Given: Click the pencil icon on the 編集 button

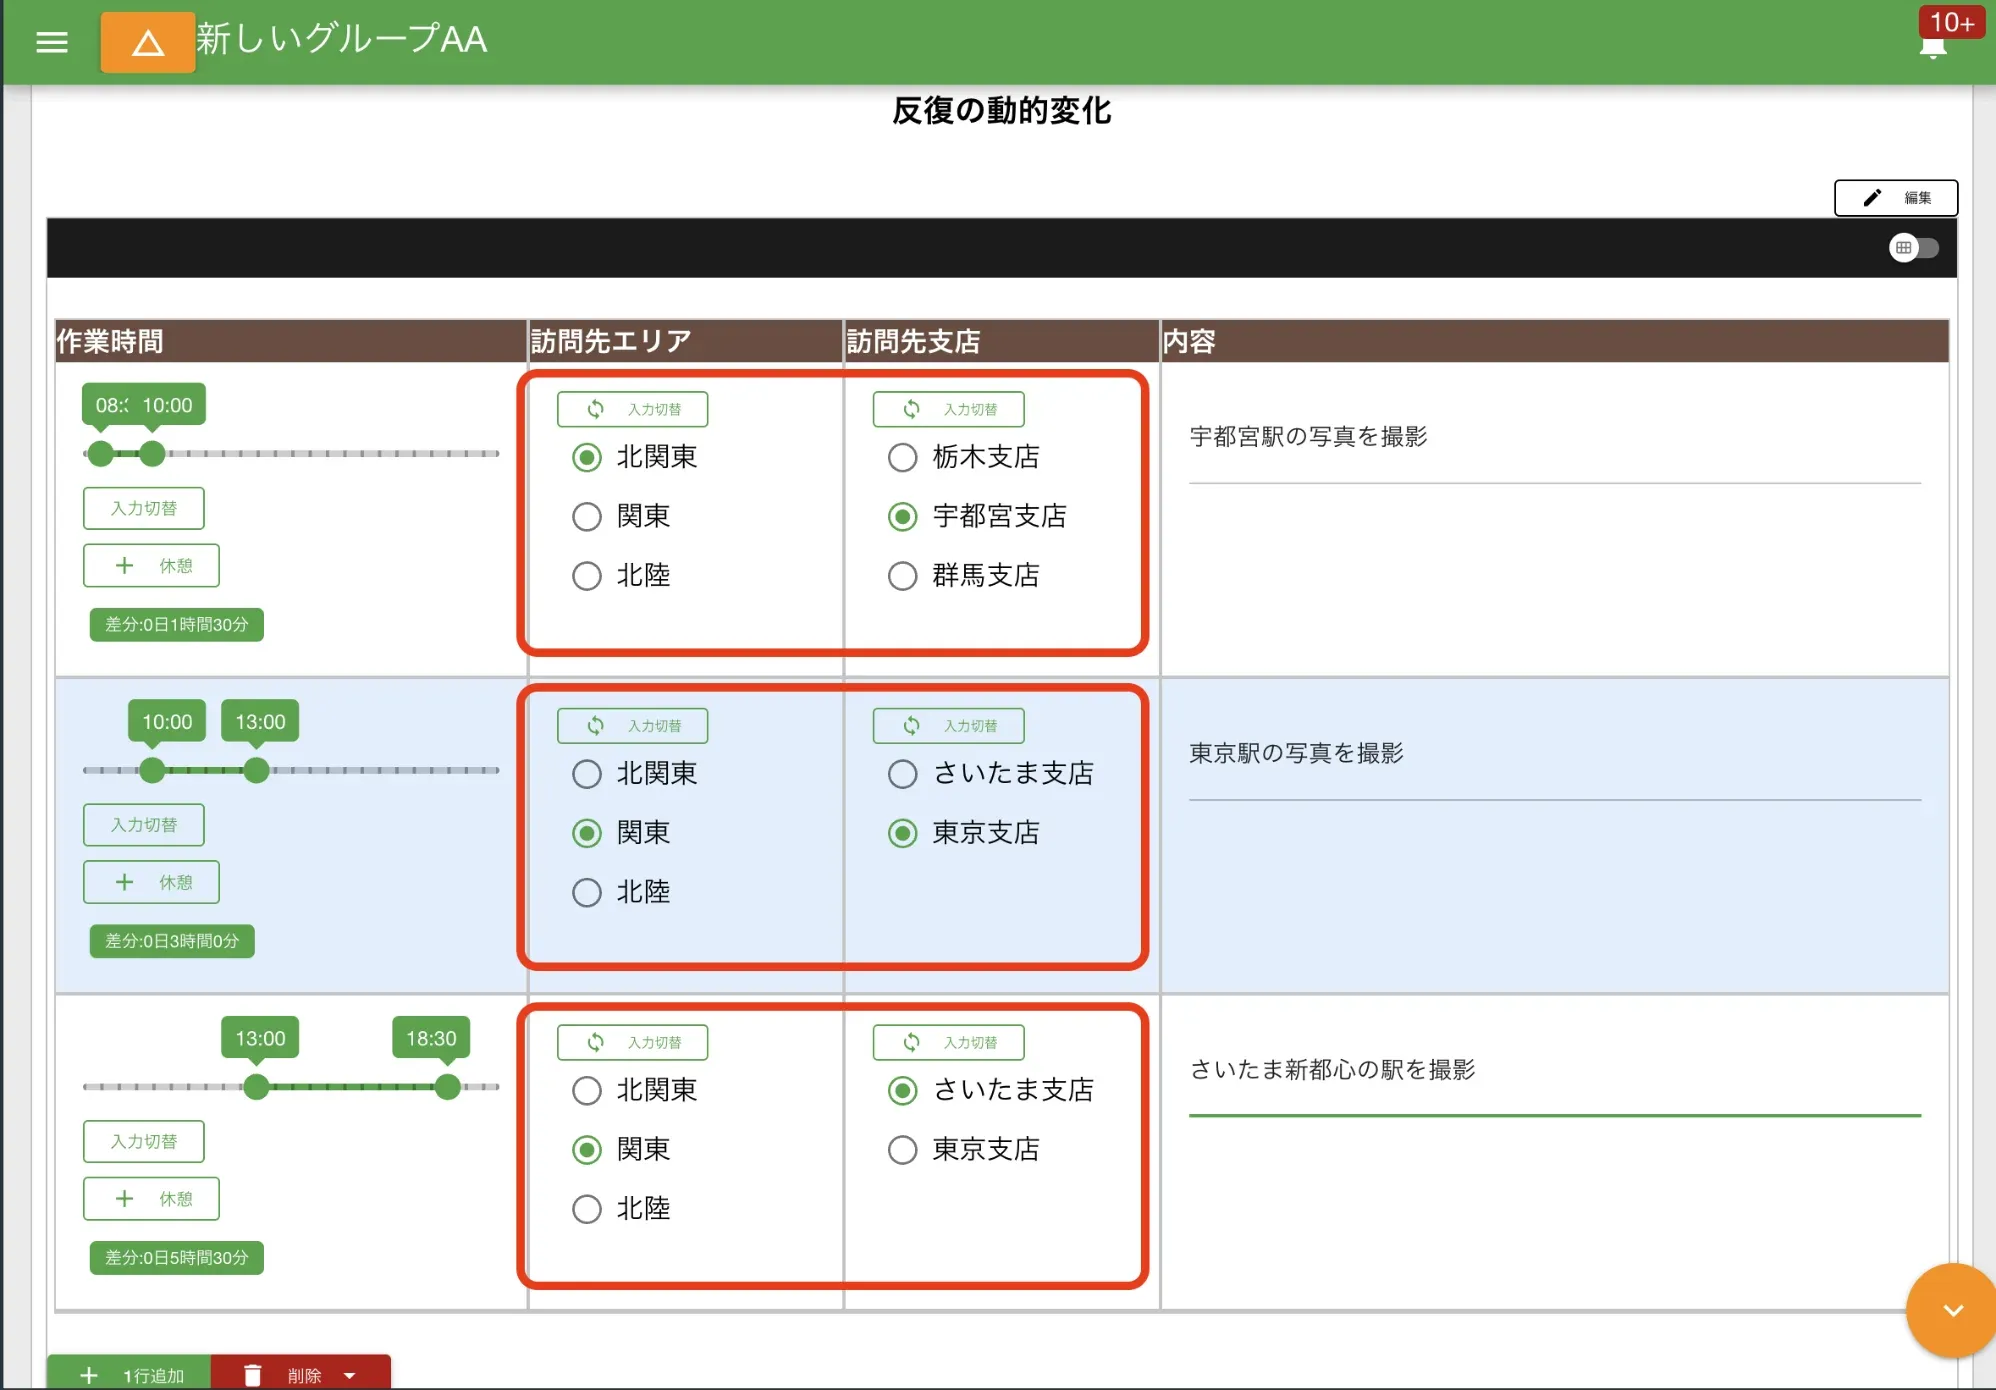Looking at the screenshot, I should [x=1872, y=197].
